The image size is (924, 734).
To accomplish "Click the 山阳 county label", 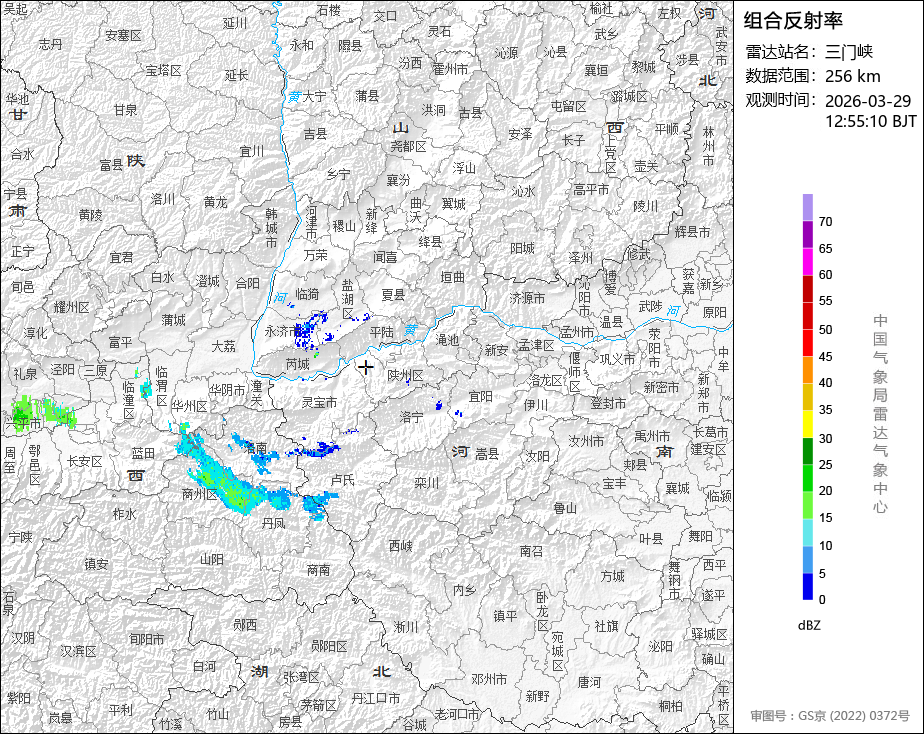I will click(212, 559).
